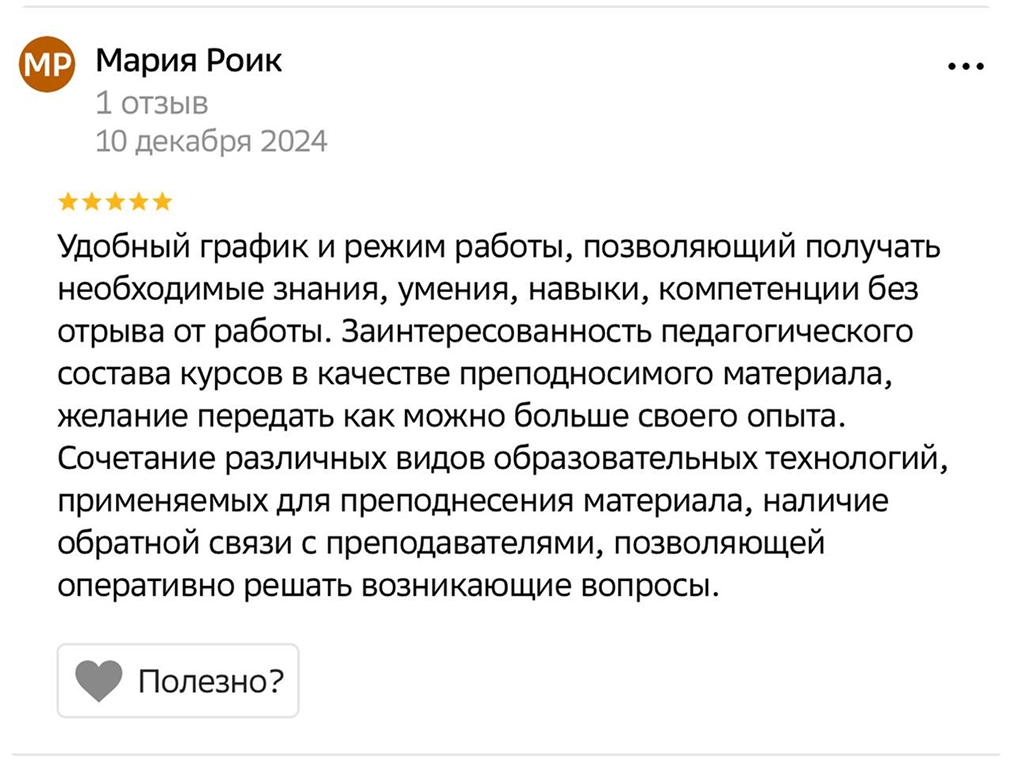Open the Мария Роик profile name
This screenshot has height=771, width=1012.
(188, 61)
